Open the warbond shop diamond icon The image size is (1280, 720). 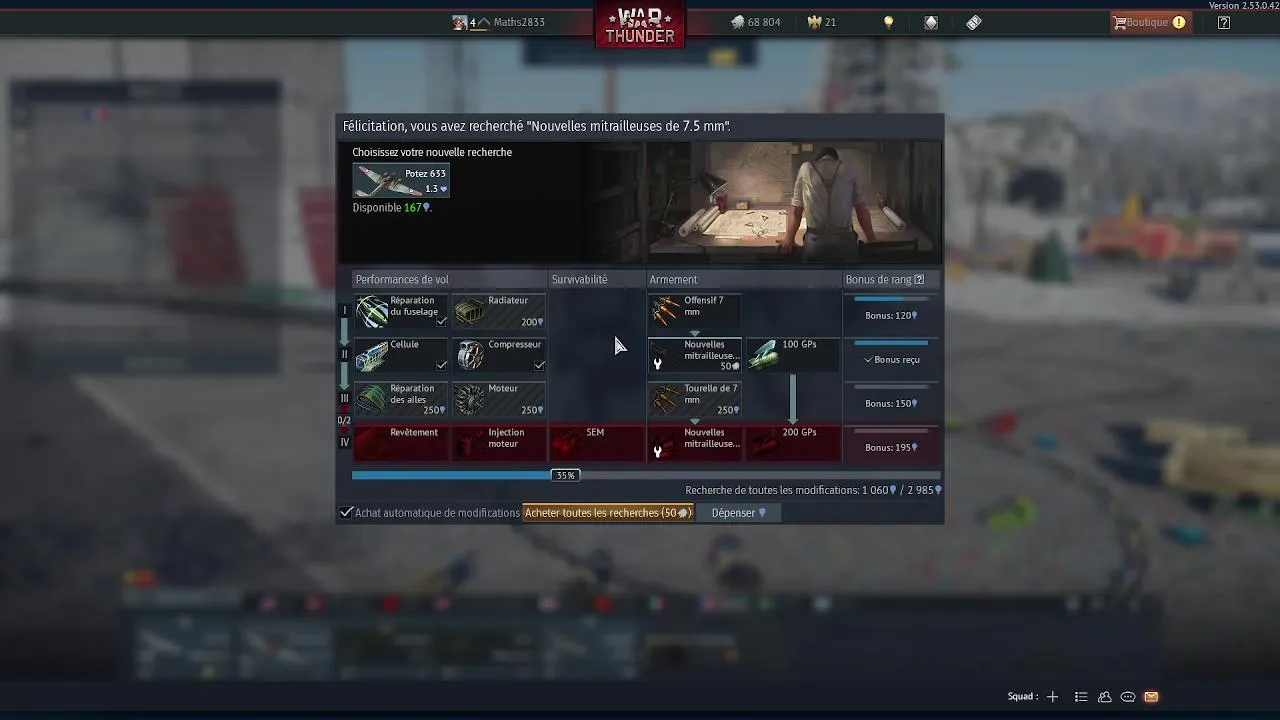tap(931, 22)
